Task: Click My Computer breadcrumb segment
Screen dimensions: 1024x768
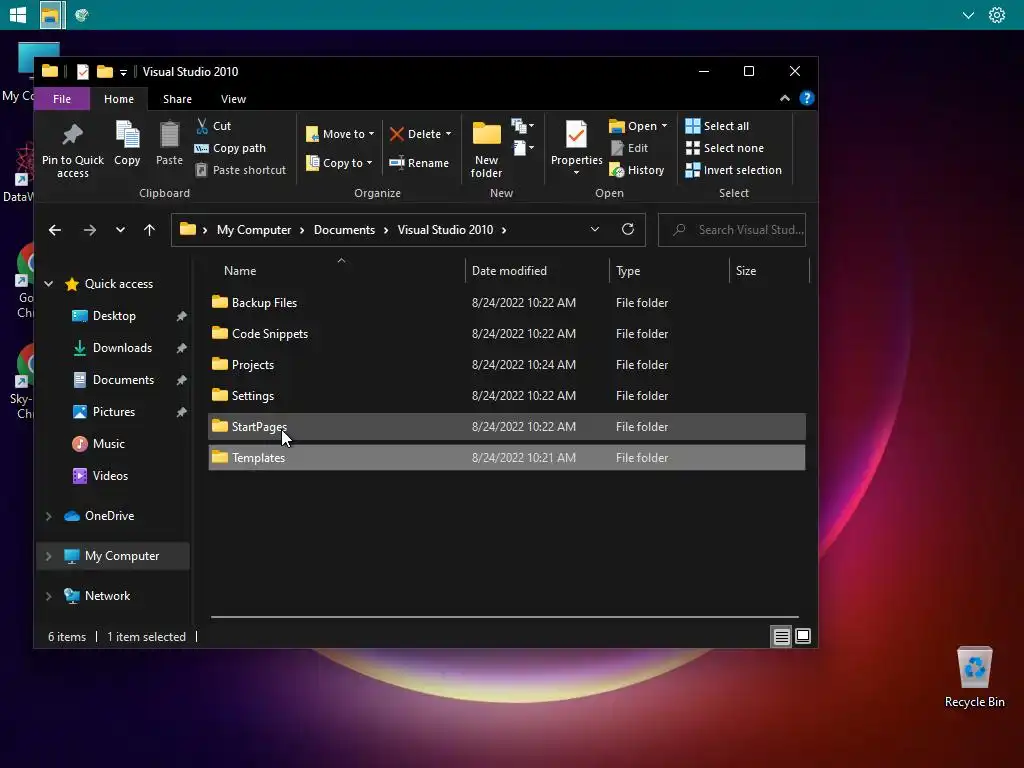Action: [254, 230]
